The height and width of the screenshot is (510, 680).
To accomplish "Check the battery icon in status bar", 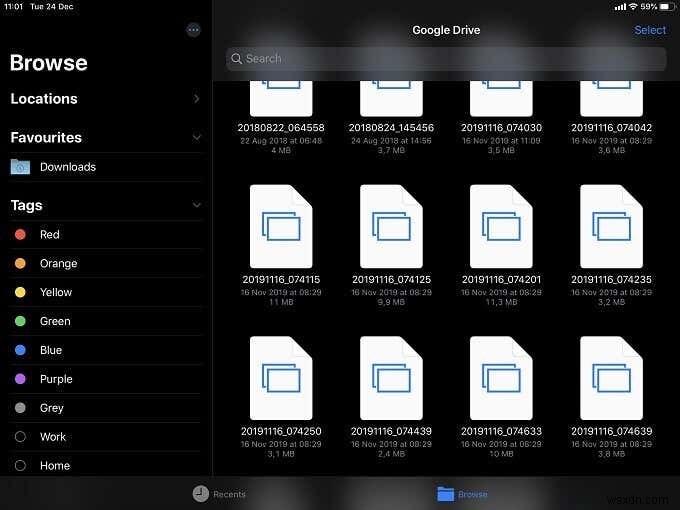I will coord(667,7).
